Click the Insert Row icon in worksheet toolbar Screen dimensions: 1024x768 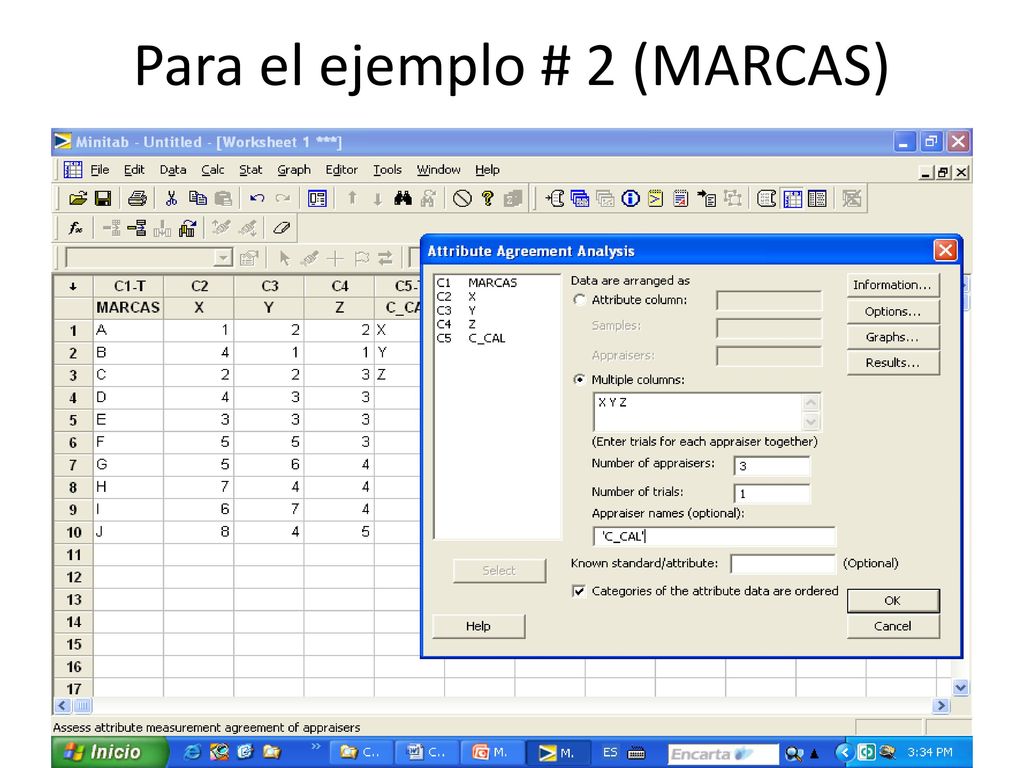point(136,228)
